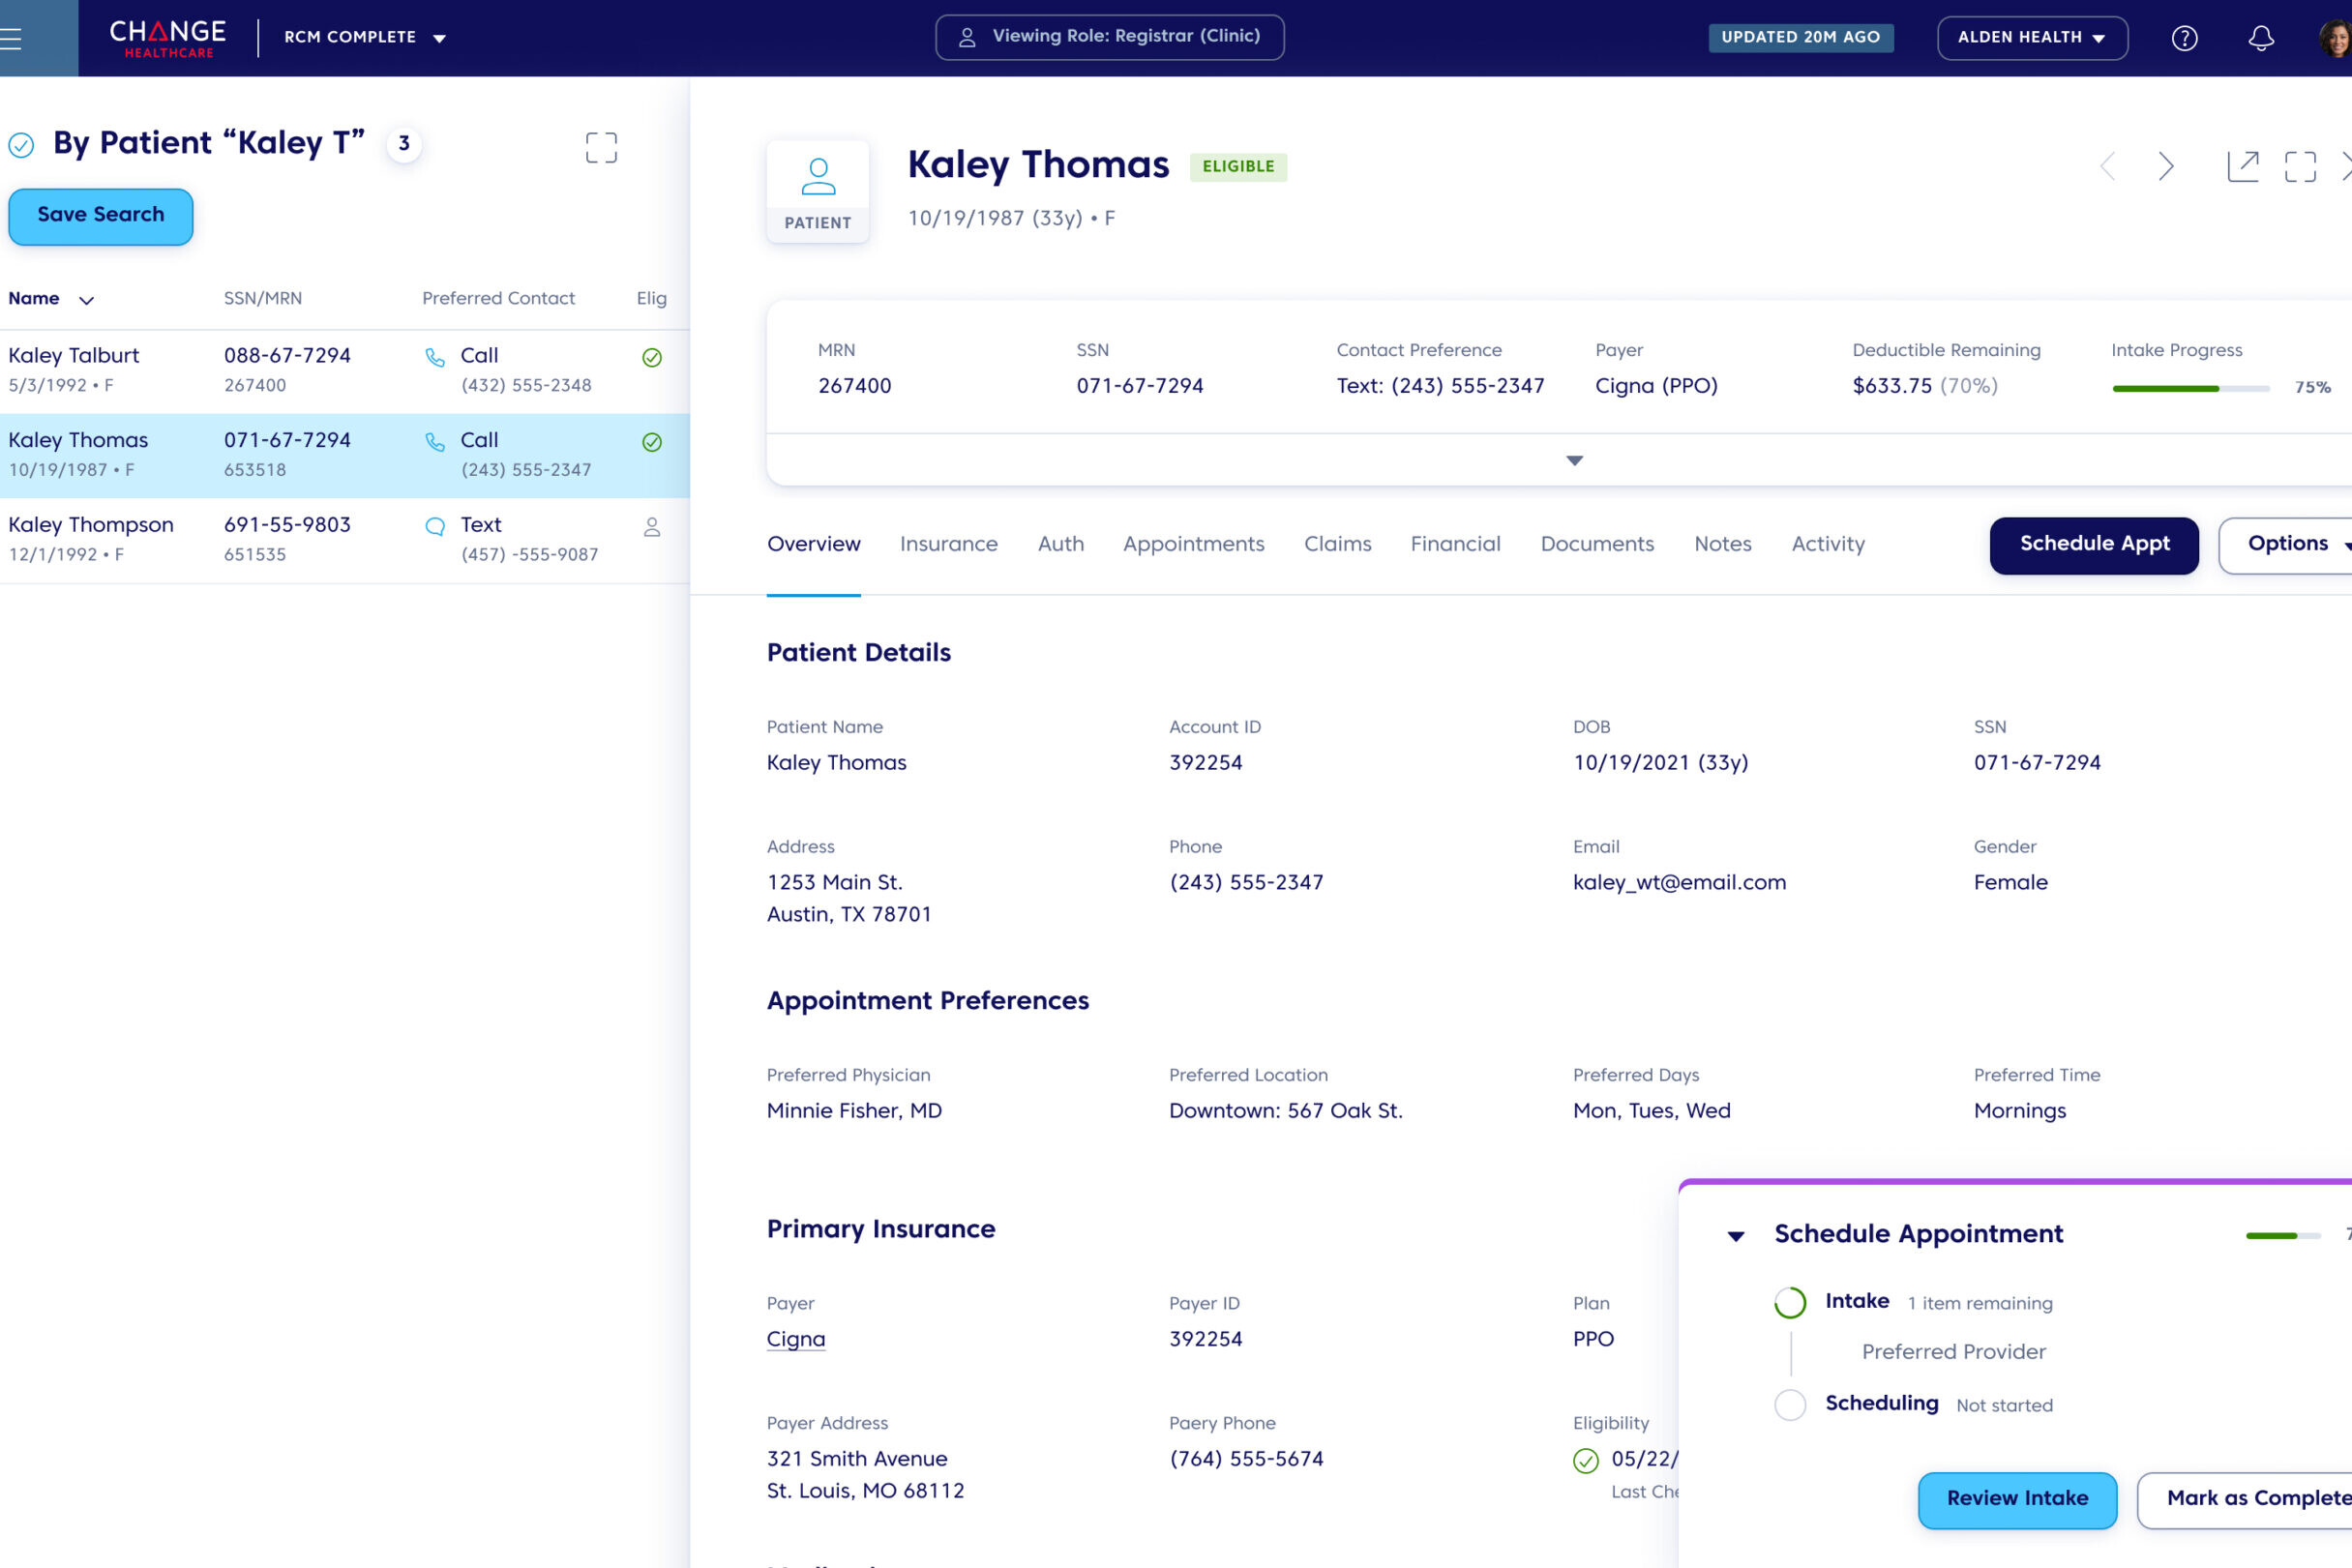Image resolution: width=2352 pixels, height=1568 pixels.
Task: Open the Cigna payer link
Action: point(795,1339)
